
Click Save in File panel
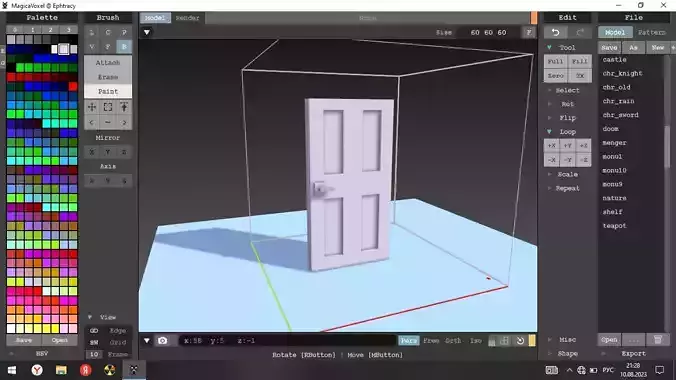(x=609, y=47)
